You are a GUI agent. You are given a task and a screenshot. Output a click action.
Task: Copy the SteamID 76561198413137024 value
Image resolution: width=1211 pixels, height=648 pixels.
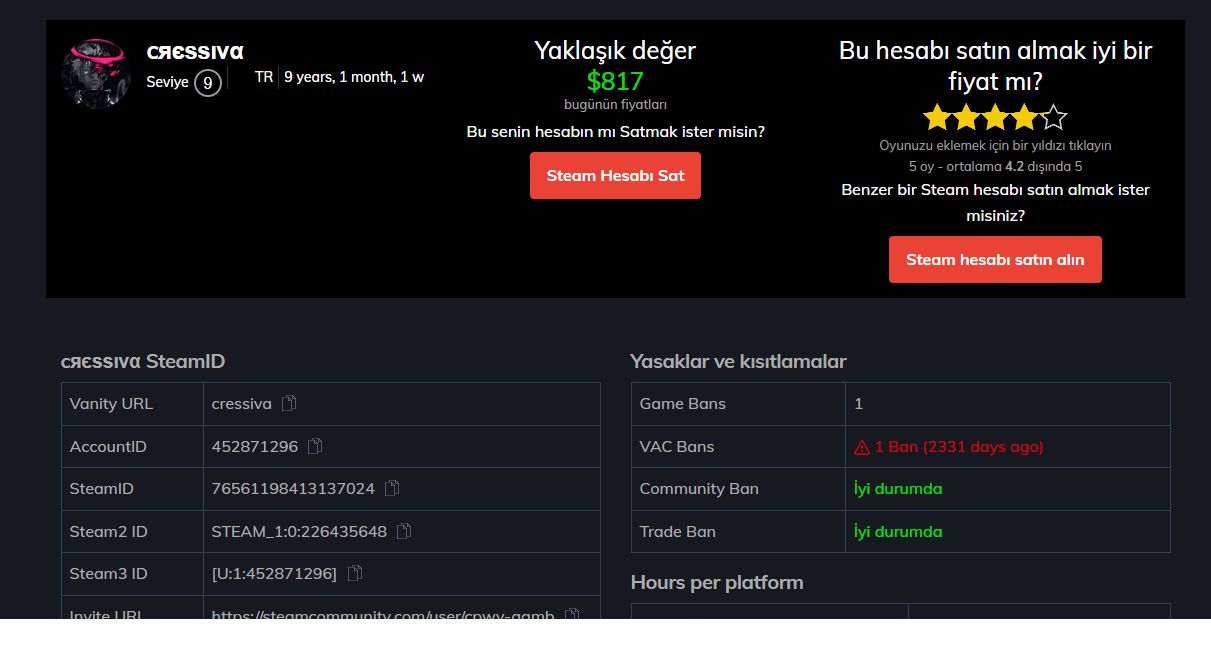pos(392,488)
